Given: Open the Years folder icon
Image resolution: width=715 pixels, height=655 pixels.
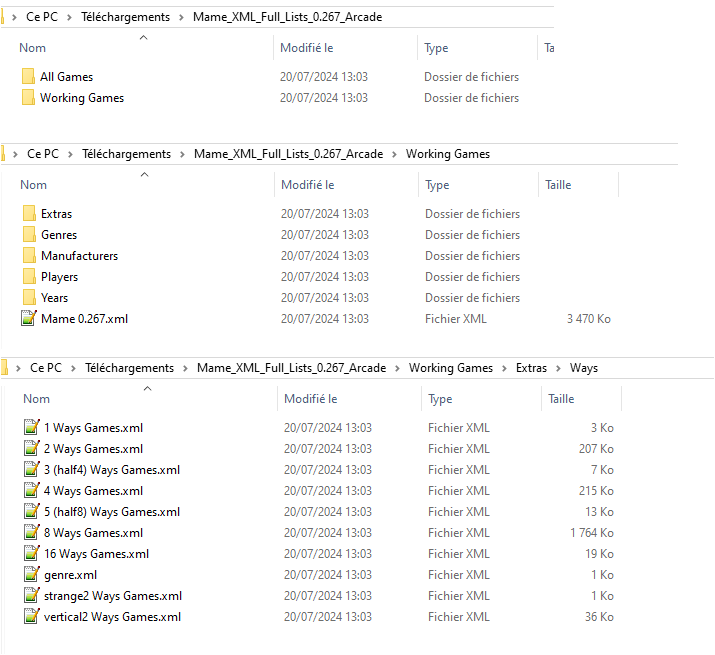Looking at the screenshot, I should coord(29,298).
